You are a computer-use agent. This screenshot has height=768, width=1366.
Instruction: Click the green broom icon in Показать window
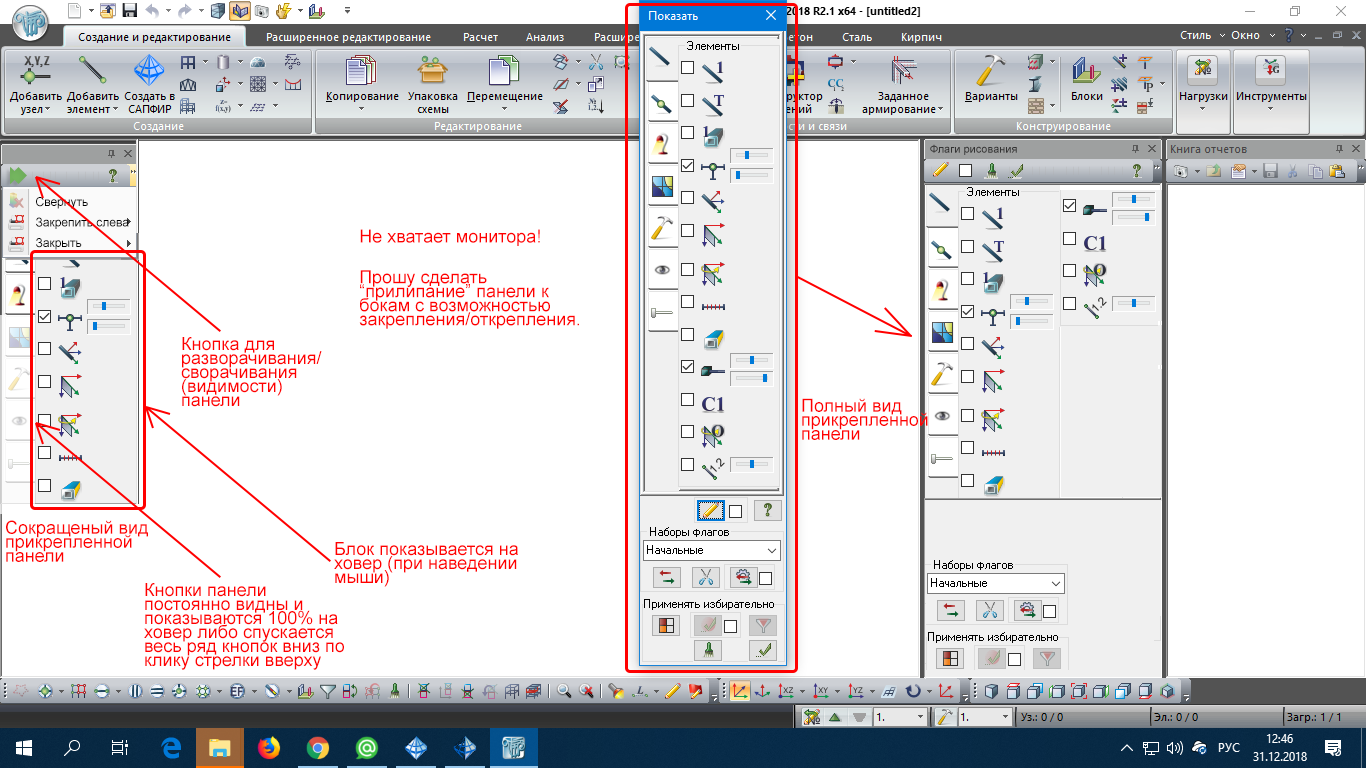click(x=708, y=650)
